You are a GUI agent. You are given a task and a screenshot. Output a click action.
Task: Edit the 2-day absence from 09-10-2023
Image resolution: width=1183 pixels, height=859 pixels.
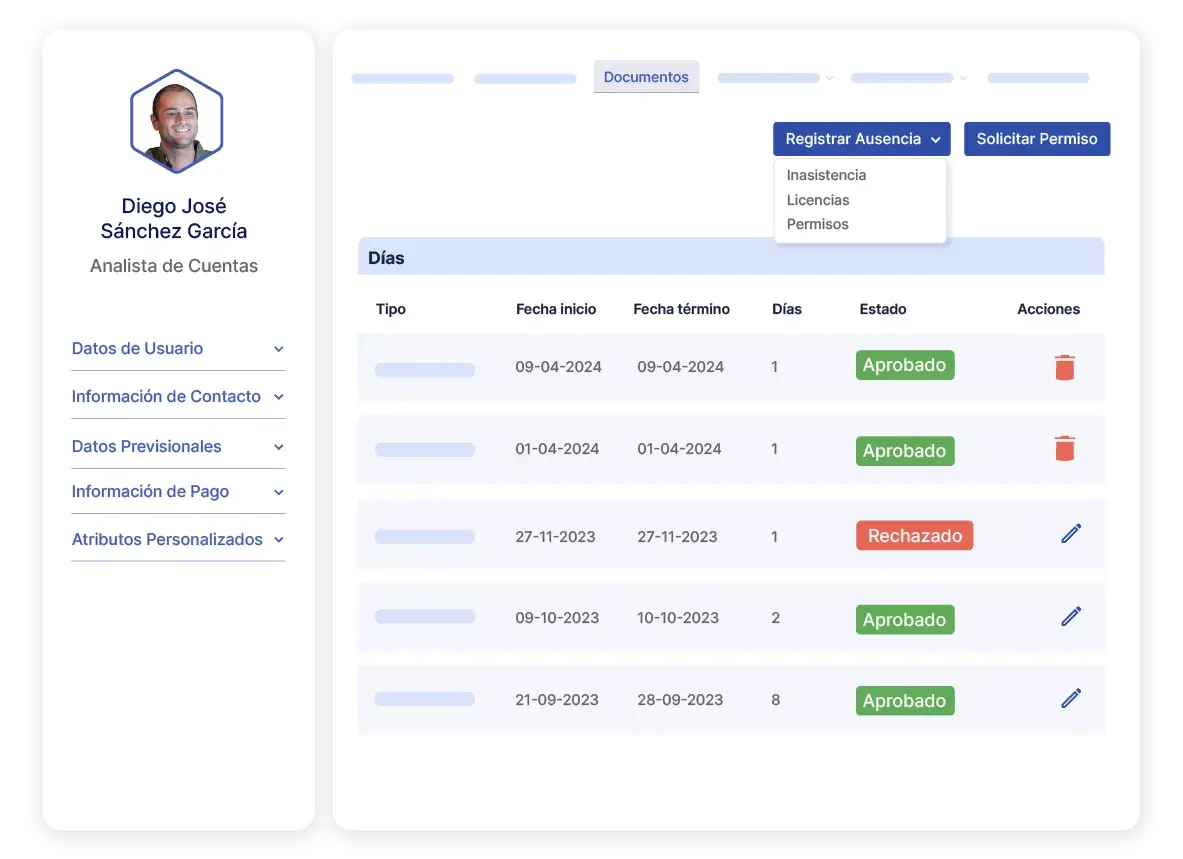[1070, 616]
